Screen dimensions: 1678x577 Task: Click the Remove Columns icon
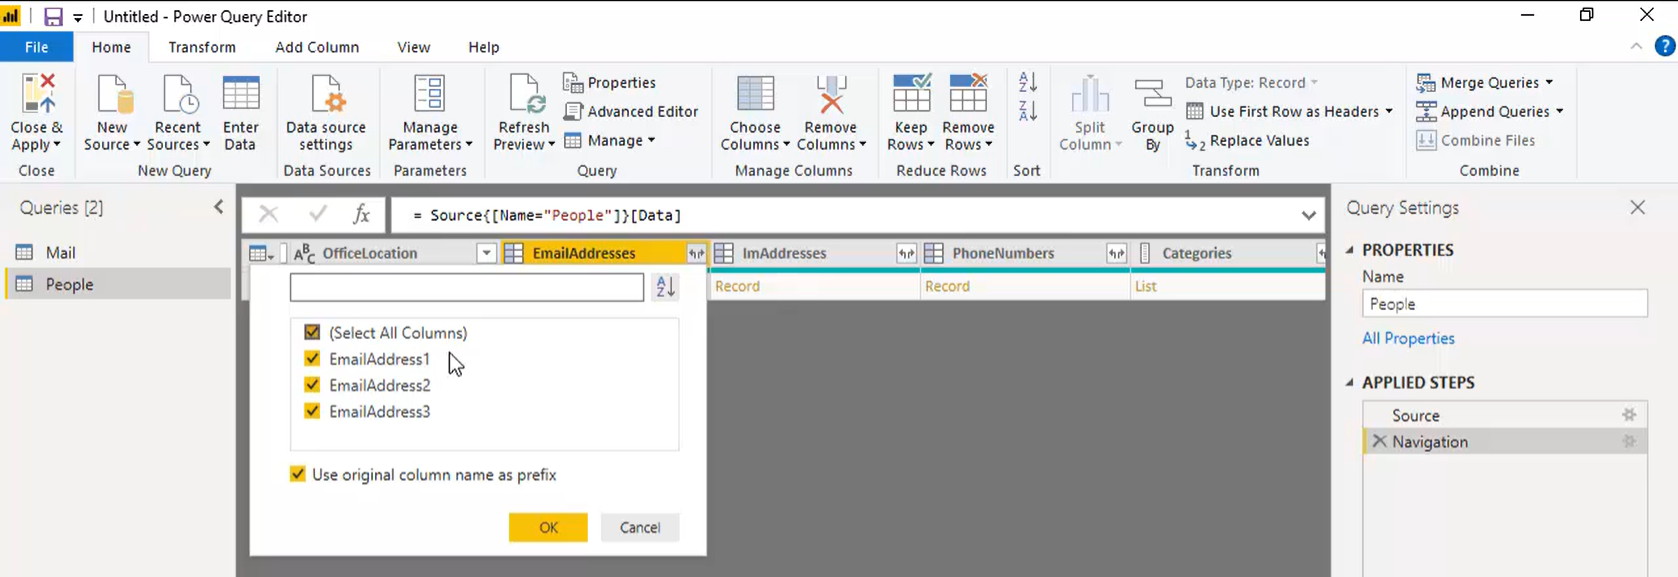pyautogui.click(x=831, y=94)
